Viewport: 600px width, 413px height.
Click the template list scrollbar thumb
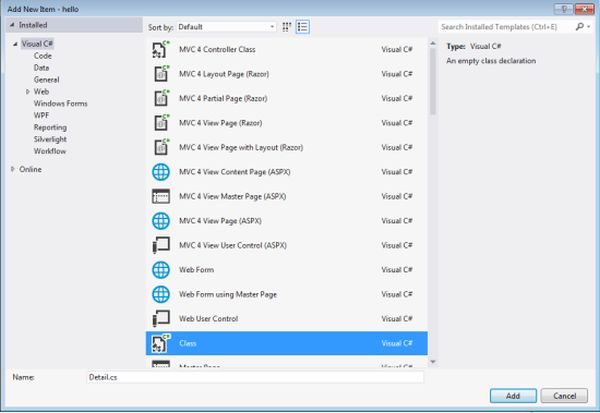tap(433, 81)
